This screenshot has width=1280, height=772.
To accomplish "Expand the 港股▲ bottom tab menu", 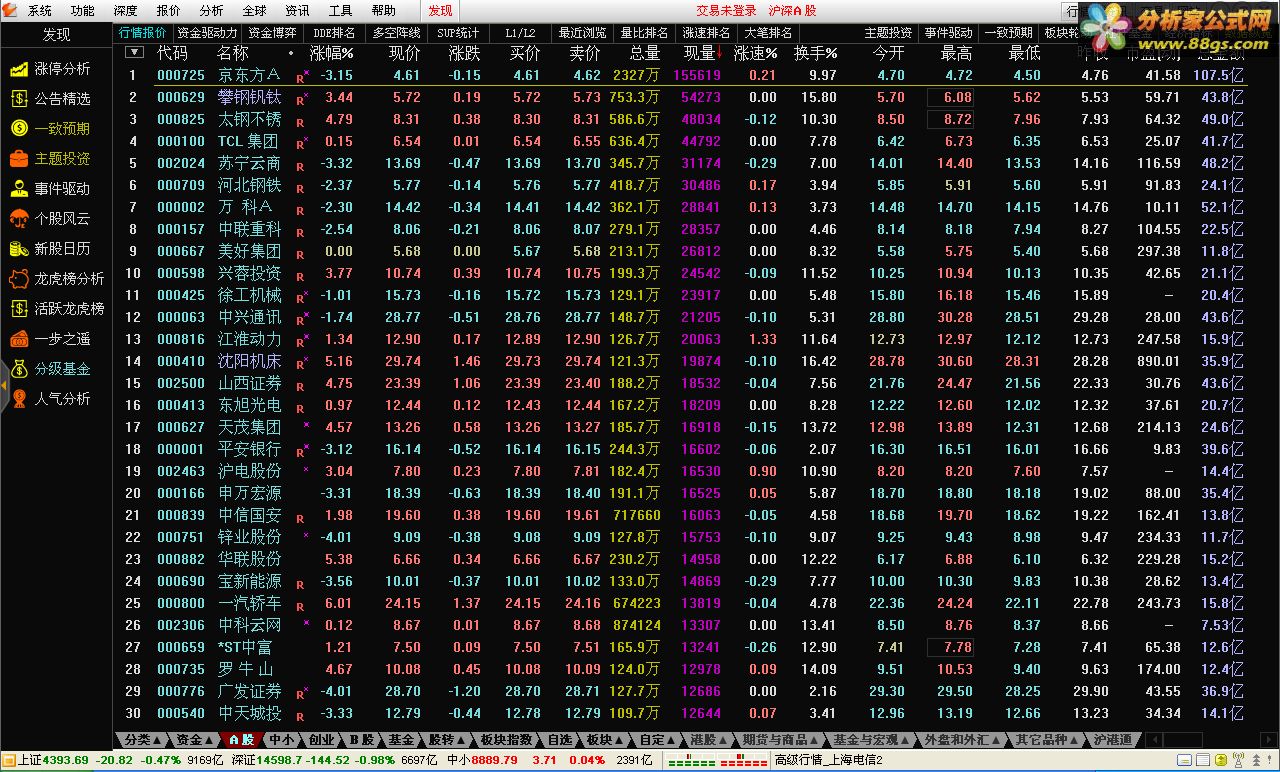I will pyautogui.click(x=708, y=740).
